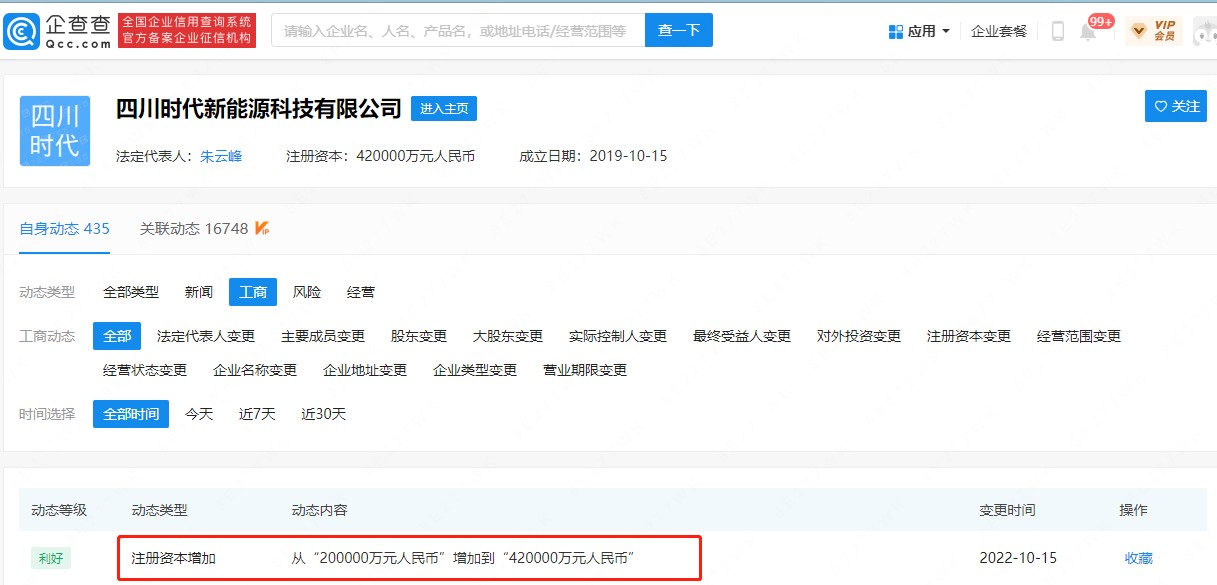Click the 进入主页 button

pos(444,108)
